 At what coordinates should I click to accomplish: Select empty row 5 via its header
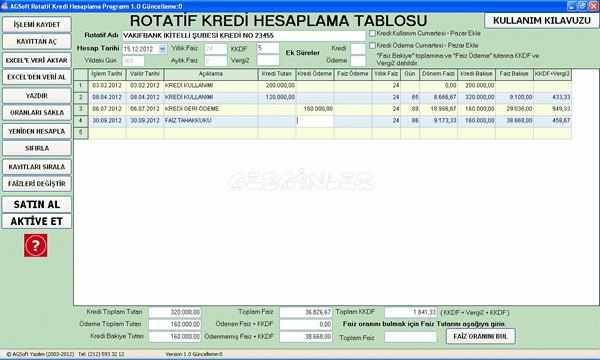pyautogui.click(x=81, y=132)
